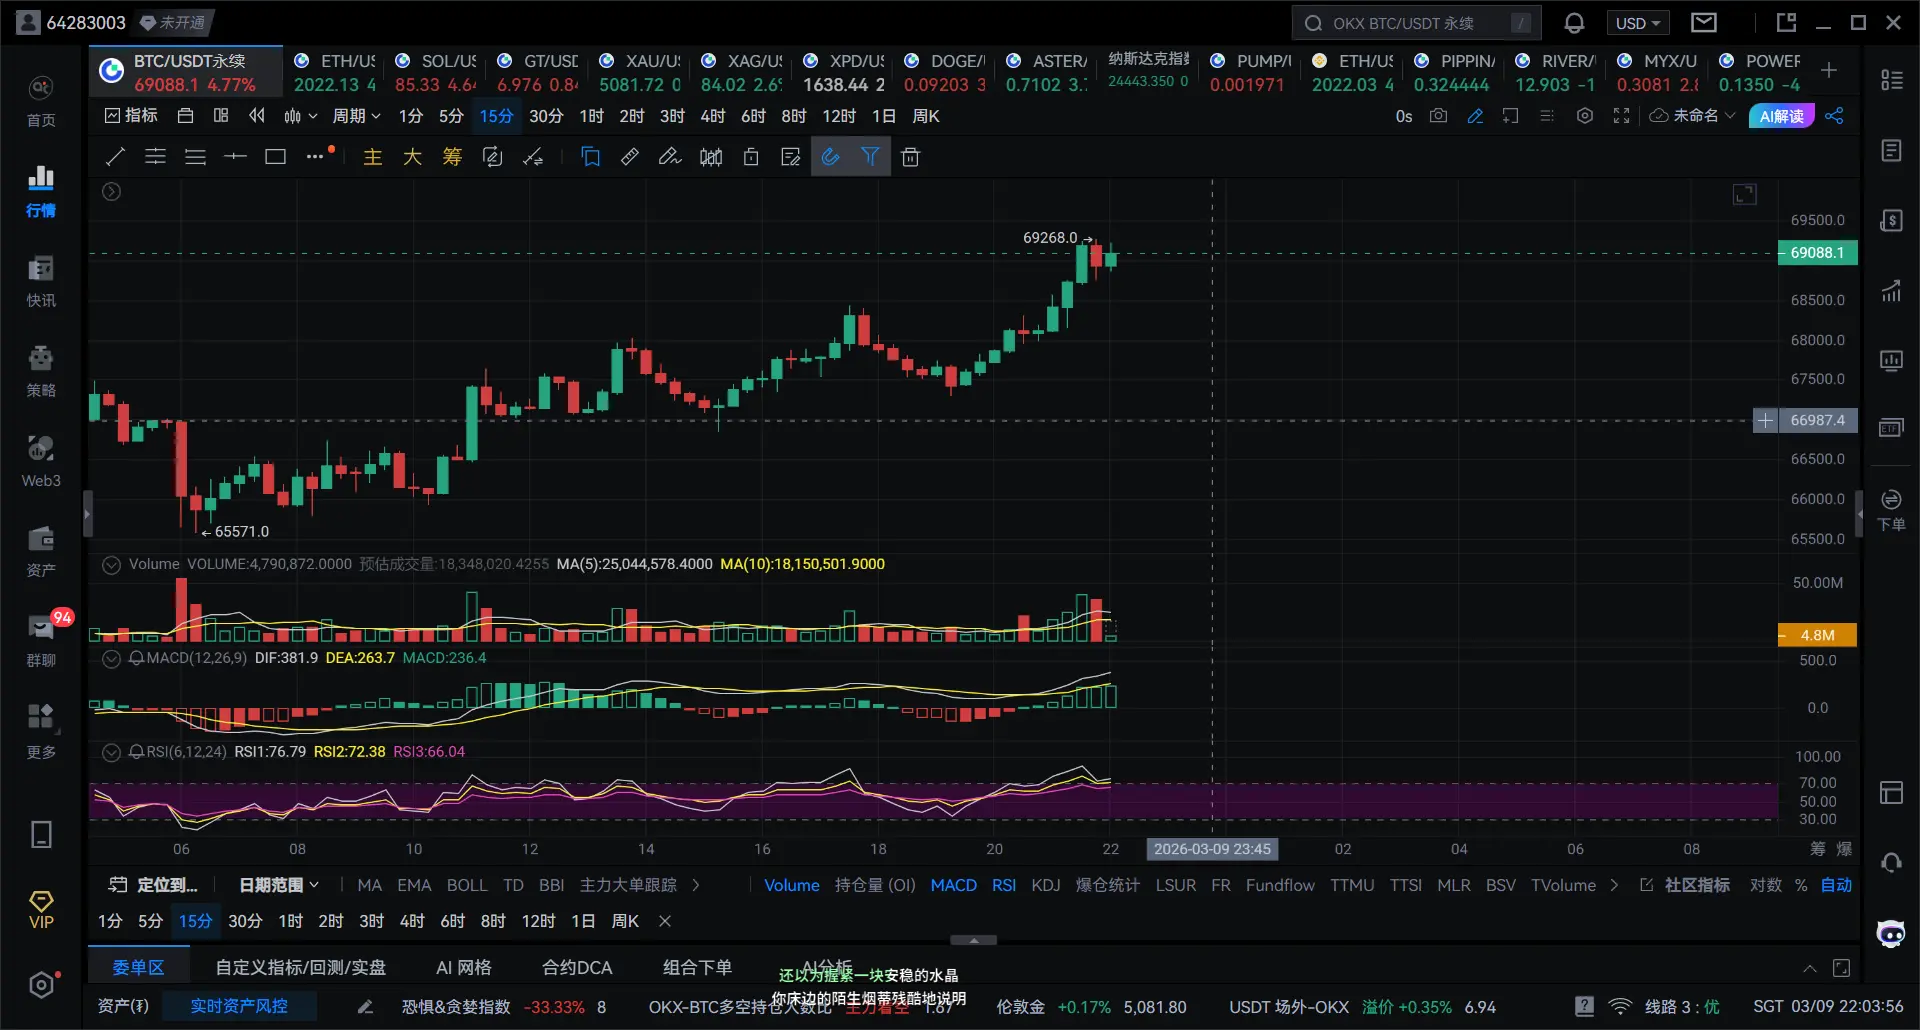1920x1030 pixels.
Task: Toggle 对数 logarithmic scale
Action: pyautogui.click(x=1765, y=885)
